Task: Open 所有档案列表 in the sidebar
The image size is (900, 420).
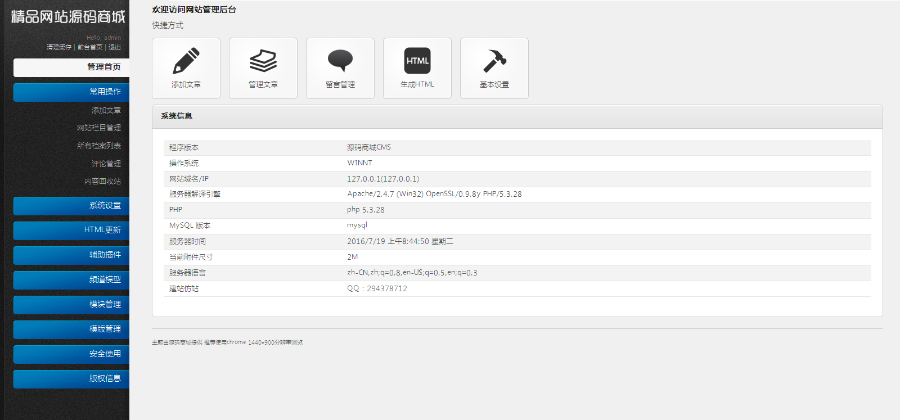Action: pos(99,146)
